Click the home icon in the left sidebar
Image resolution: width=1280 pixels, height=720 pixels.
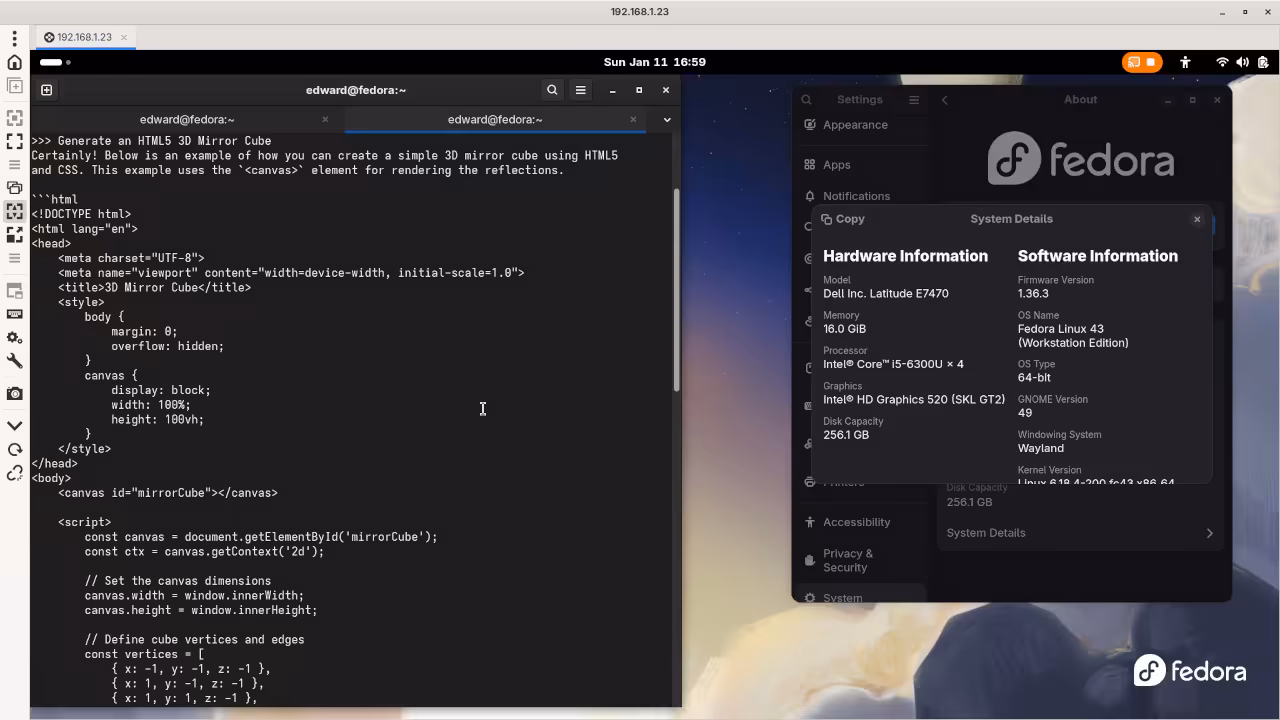coord(15,62)
